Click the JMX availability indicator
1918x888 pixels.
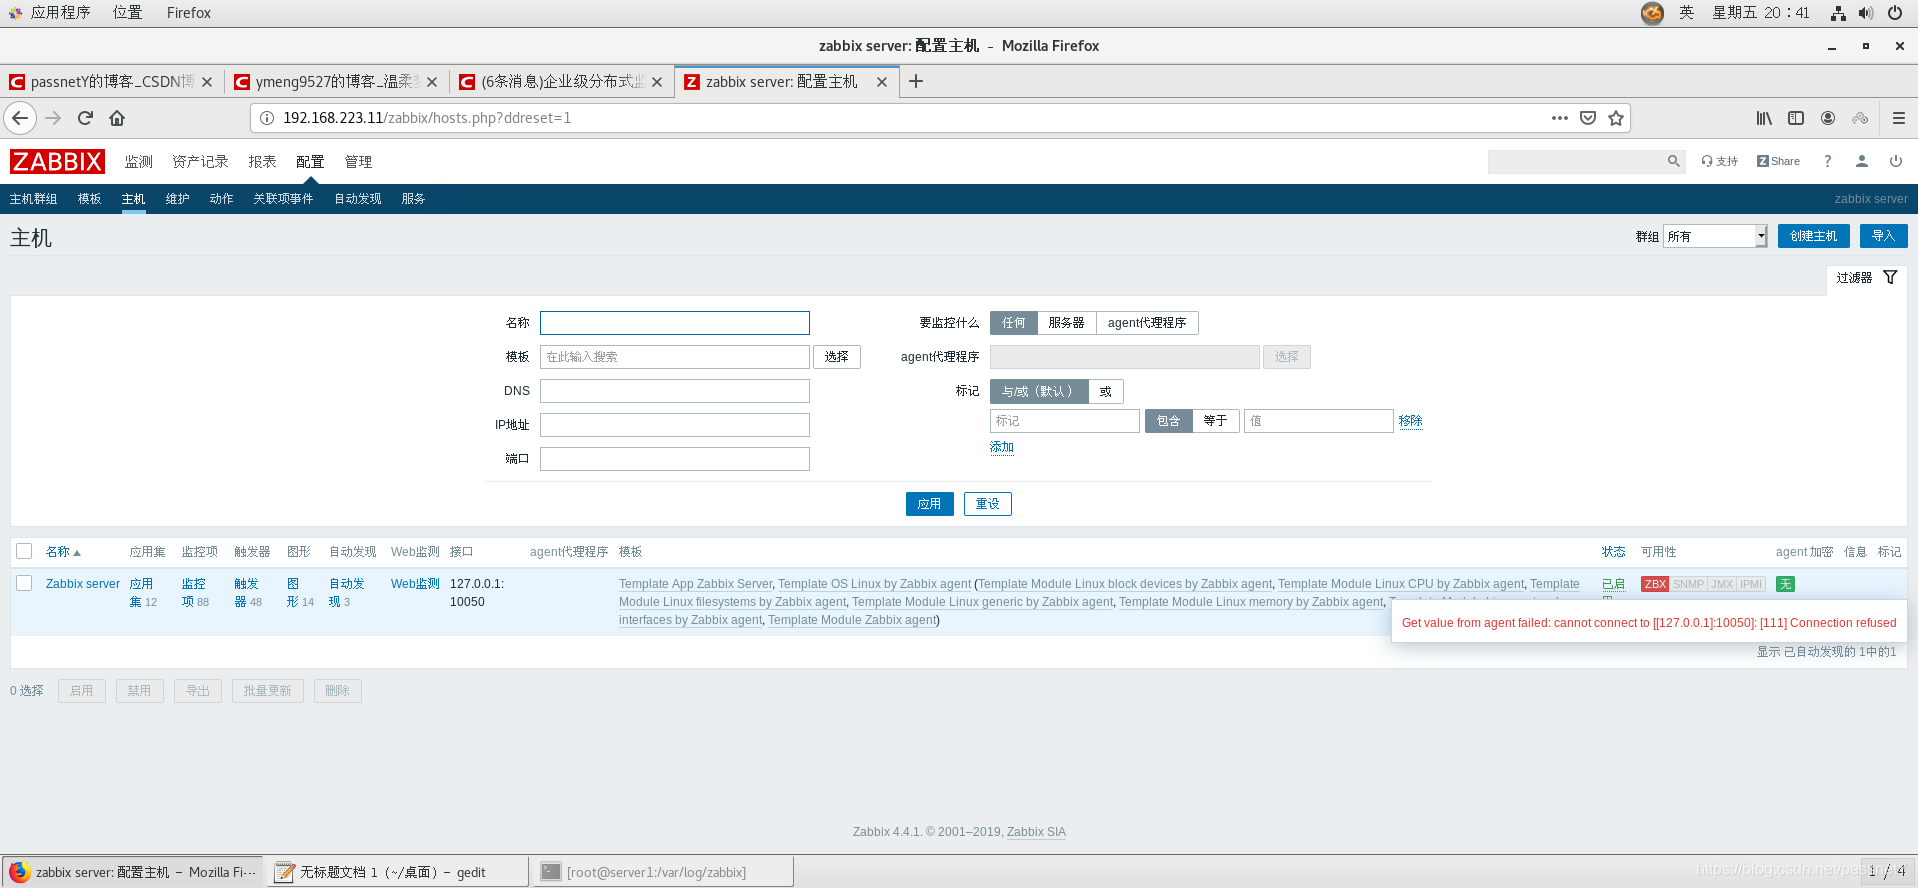1721,584
